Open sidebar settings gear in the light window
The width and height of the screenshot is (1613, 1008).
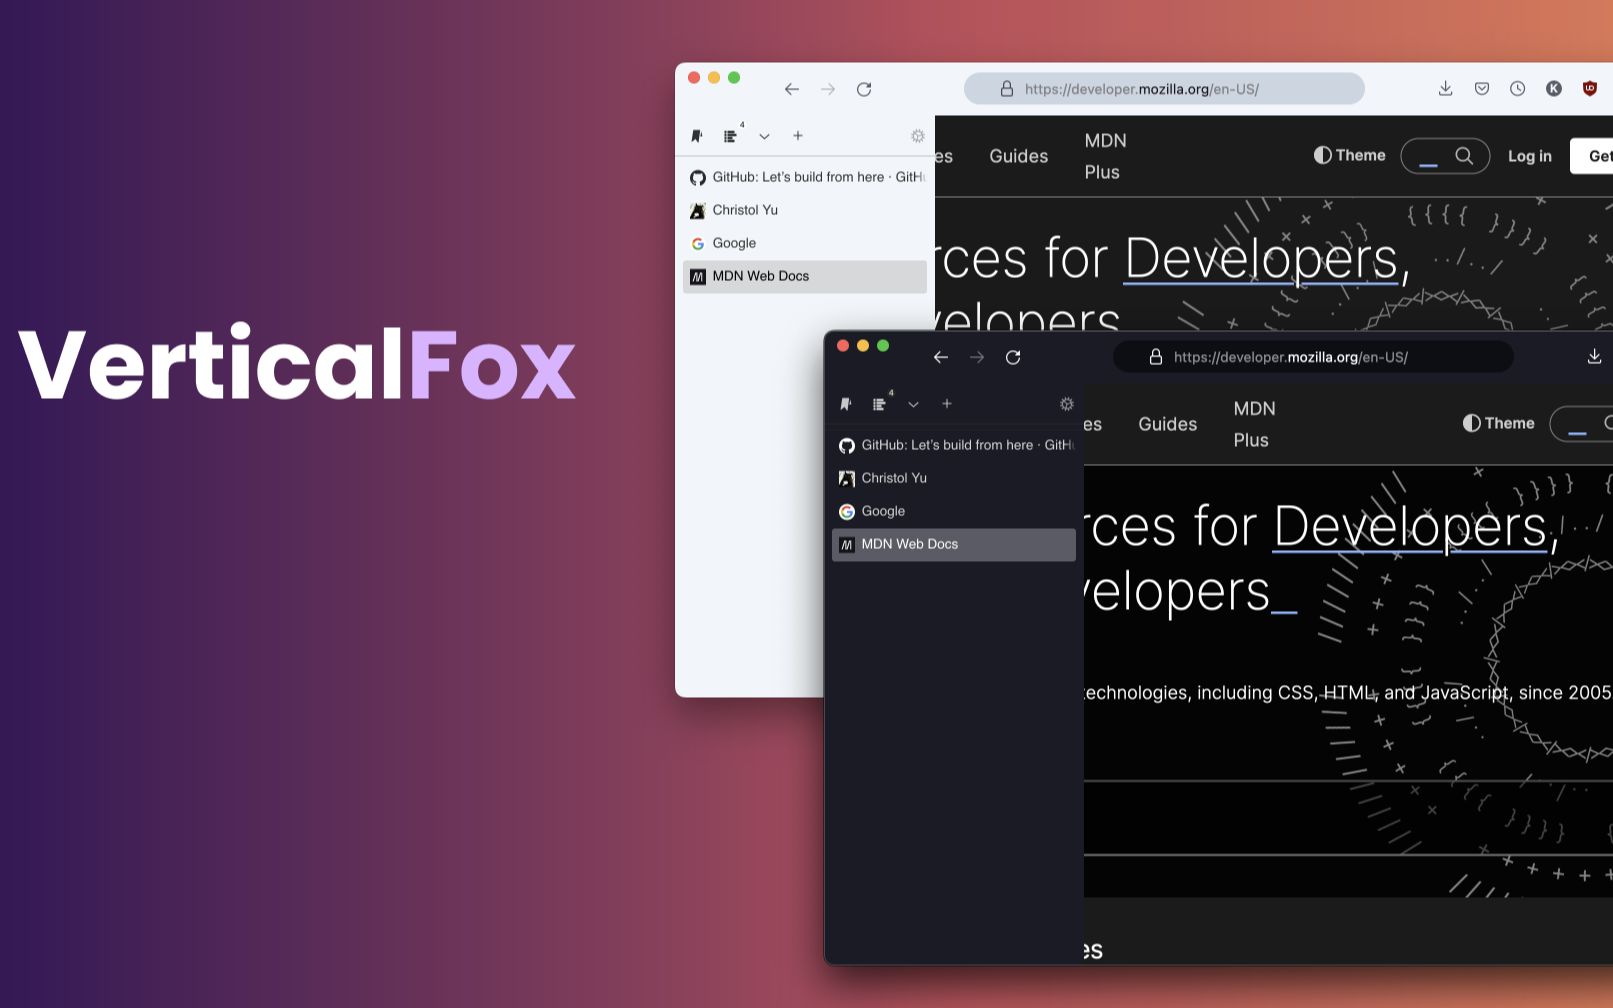click(917, 136)
